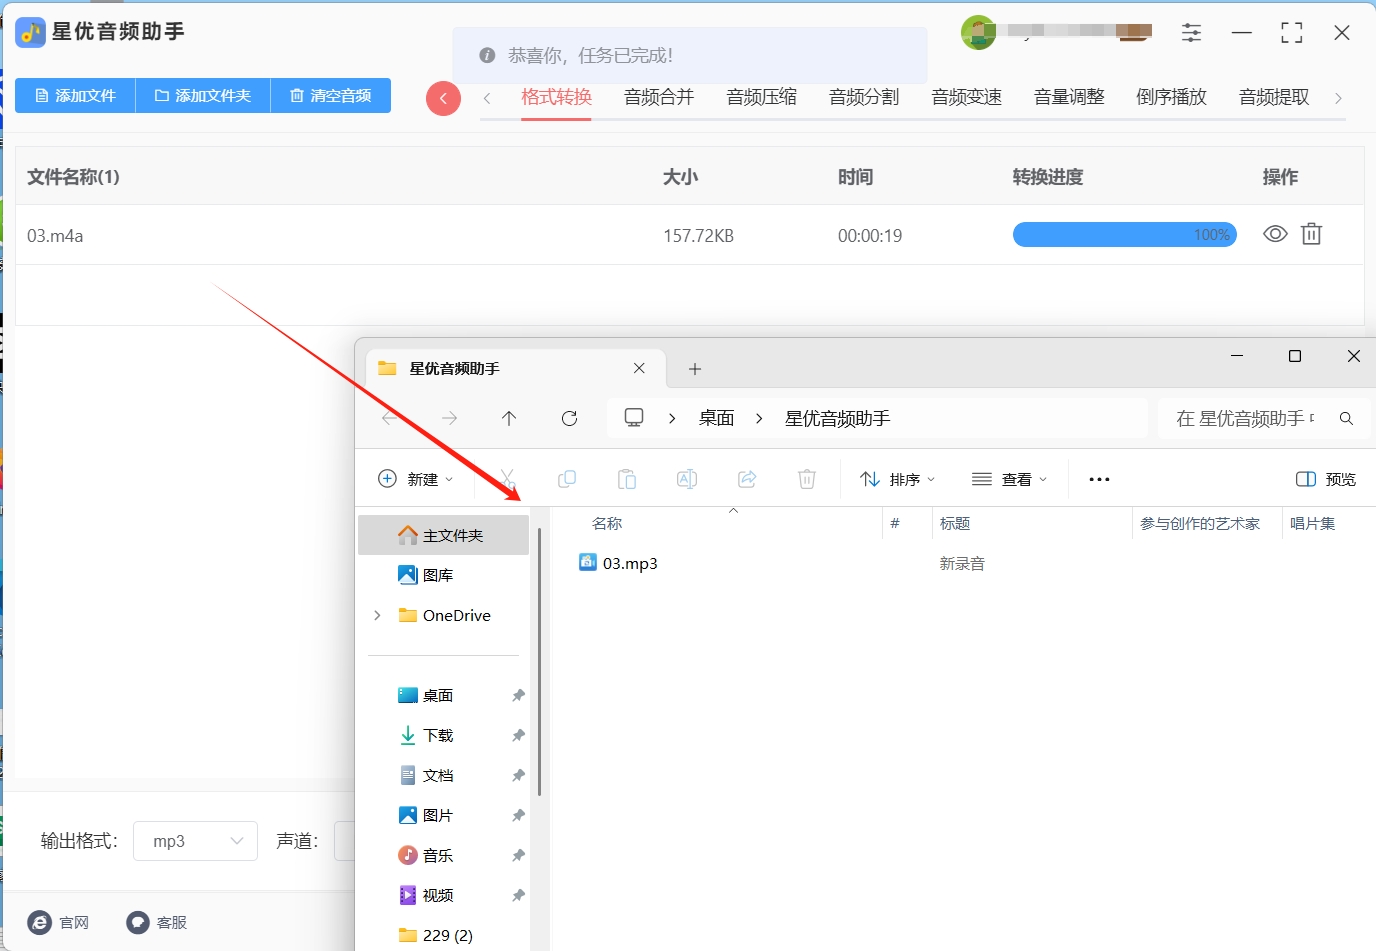Image resolution: width=1376 pixels, height=951 pixels.
Task: Click the copy icon in Explorer toolbar
Action: [567, 479]
